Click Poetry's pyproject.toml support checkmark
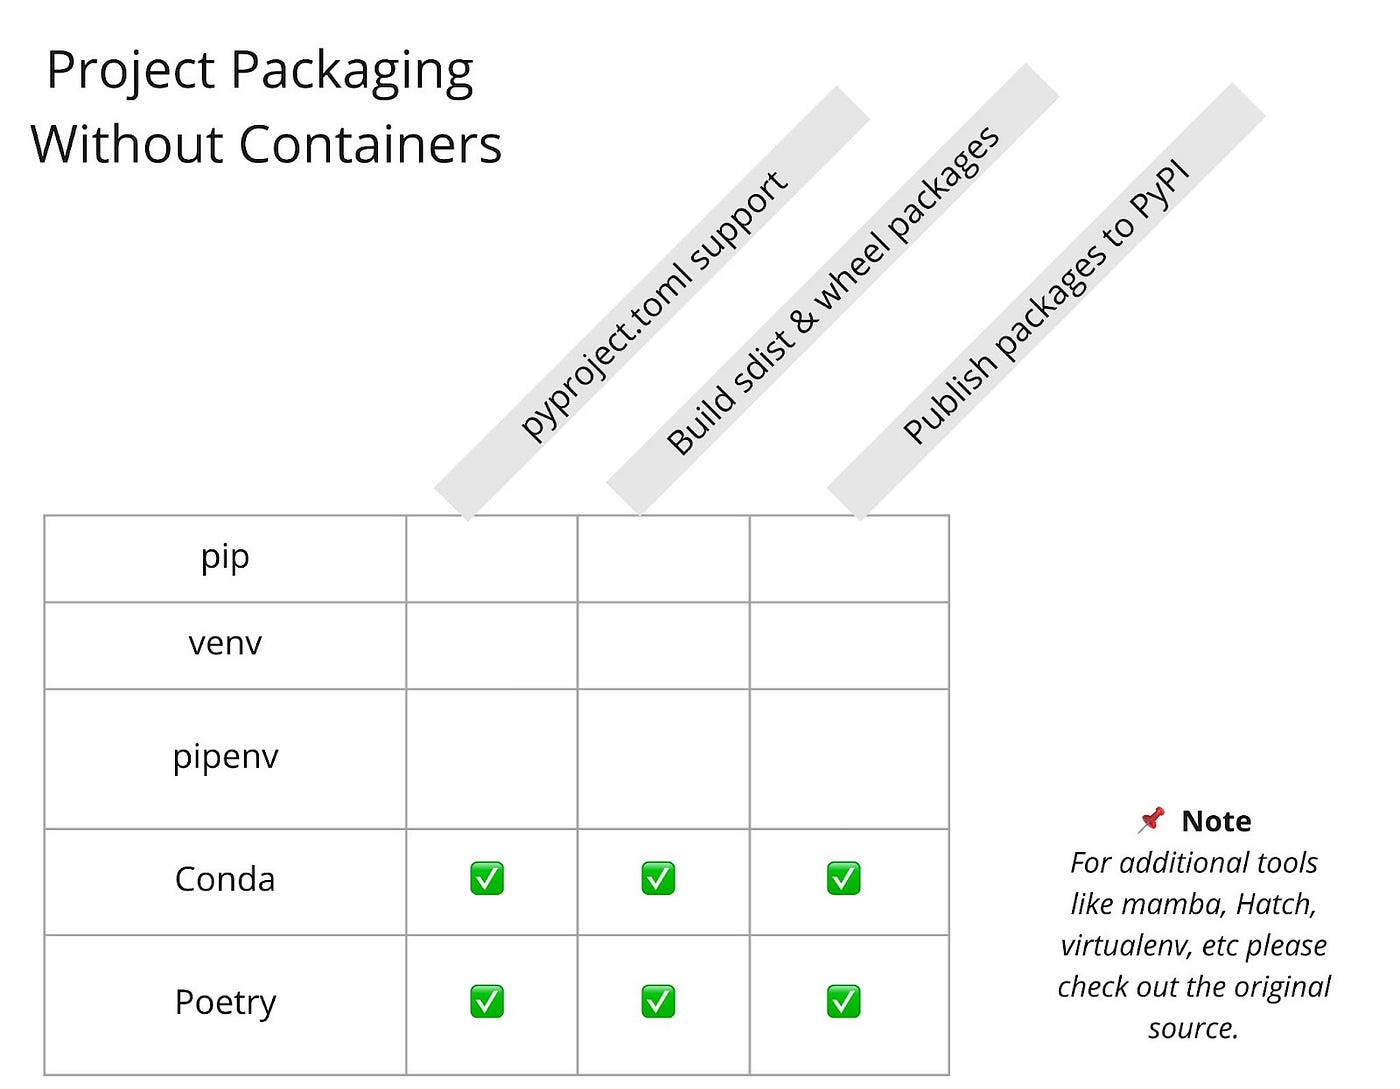 487,1001
